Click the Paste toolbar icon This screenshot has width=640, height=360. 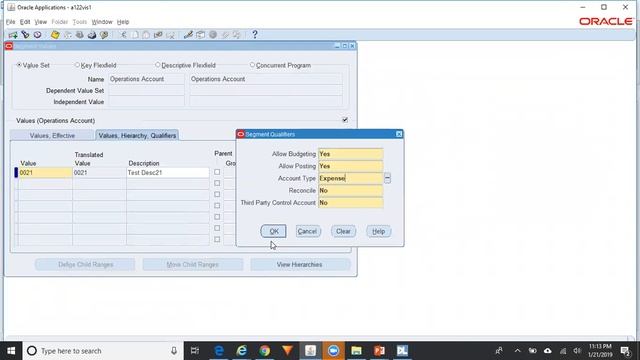(146, 35)
